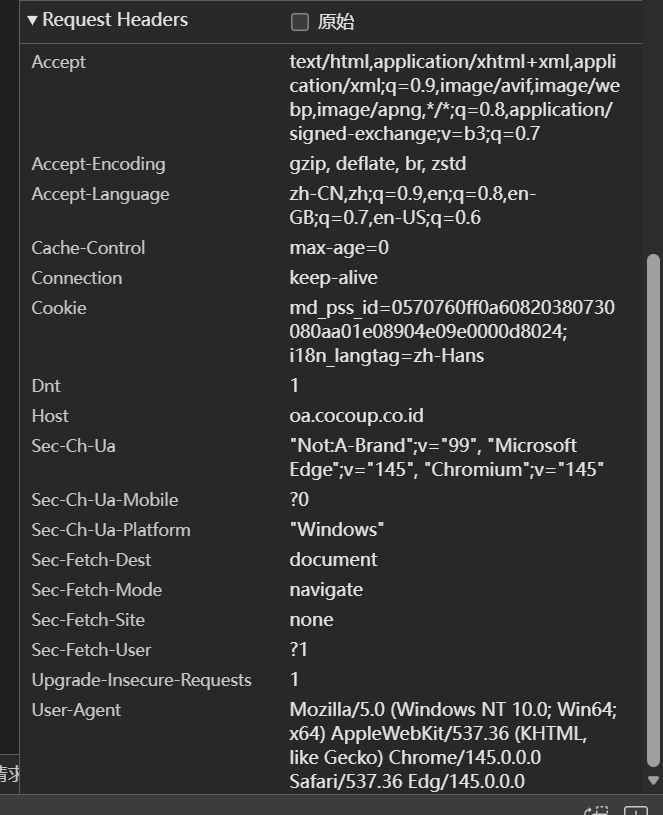Click the navigate Sec-Fetch-Mode value

coord(326,590)
